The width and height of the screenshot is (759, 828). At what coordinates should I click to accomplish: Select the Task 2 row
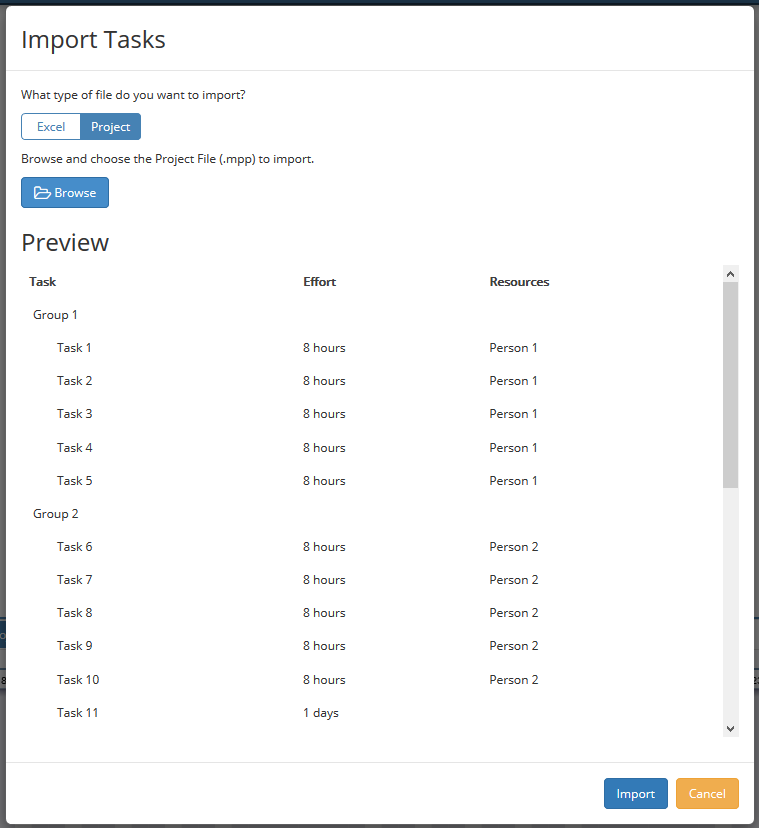coord(372,381)
